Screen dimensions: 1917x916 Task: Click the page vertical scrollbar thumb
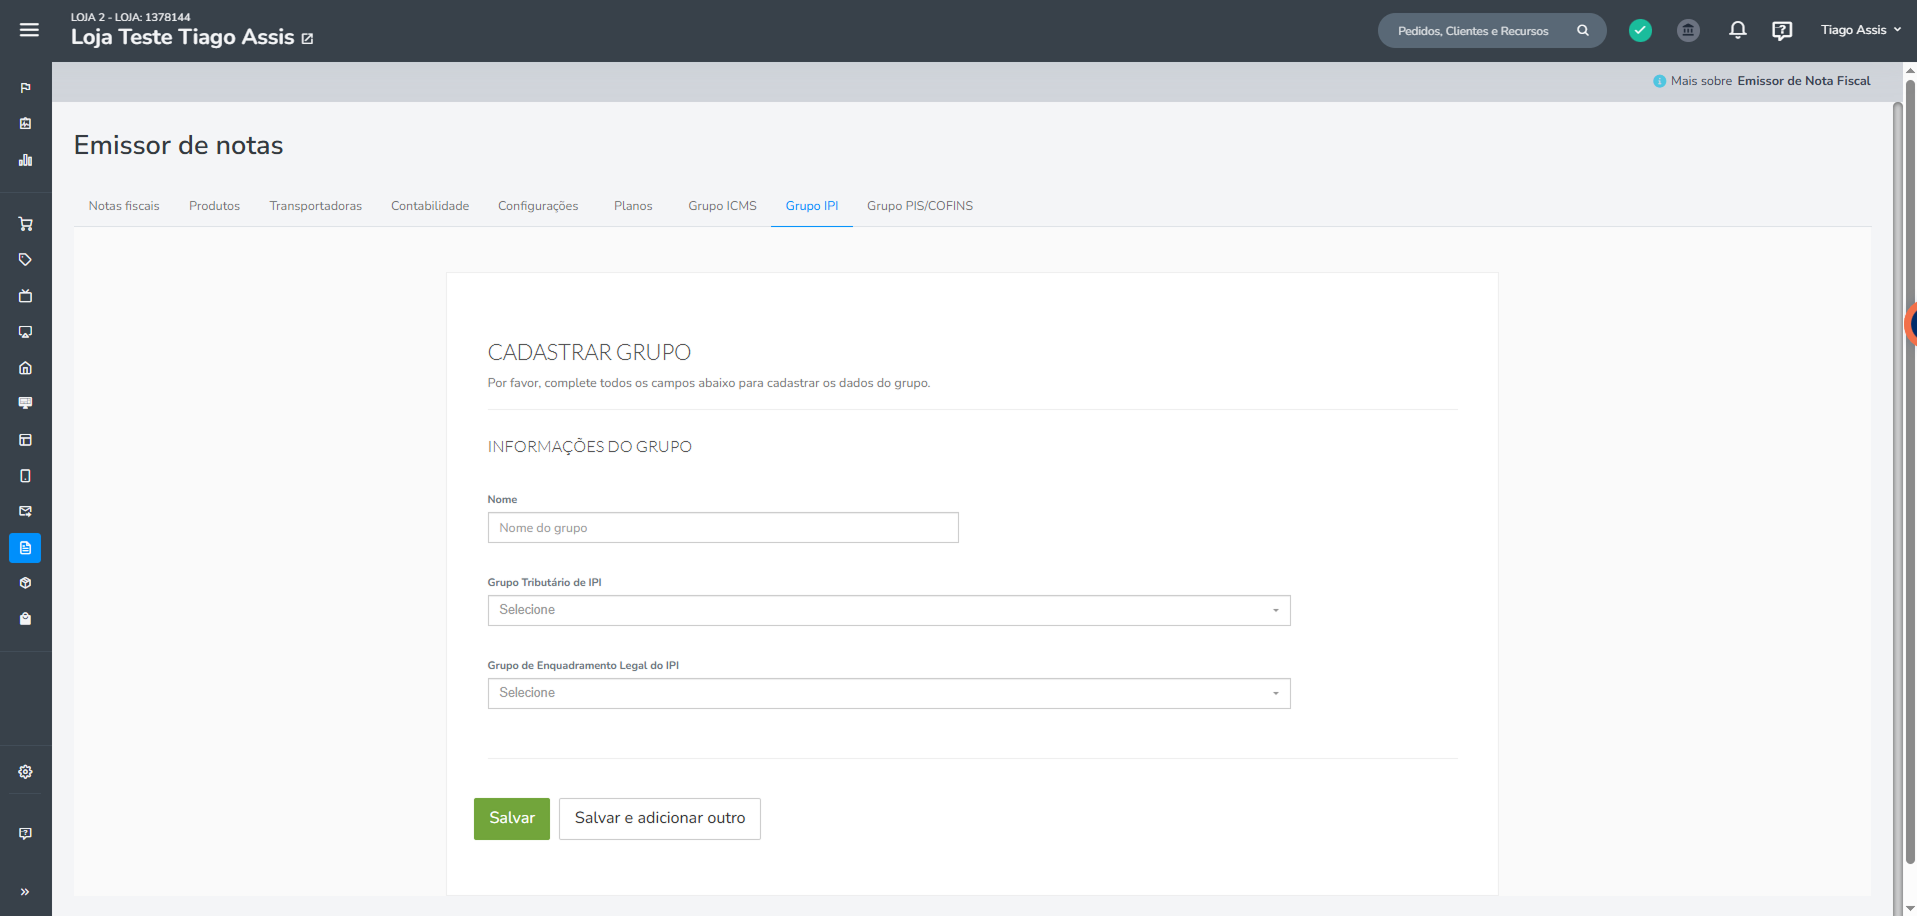coord(1909,470)
